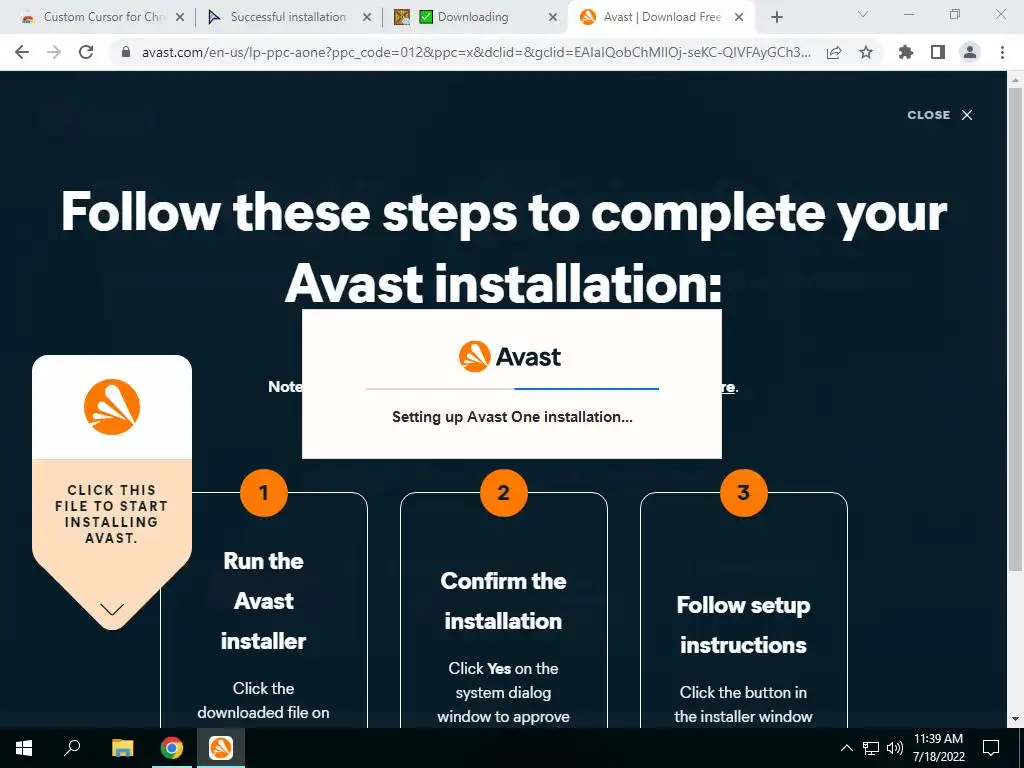Open Windows taskbar search
This screenshot has height=768, width=1024.
click(x=72, y=748)
